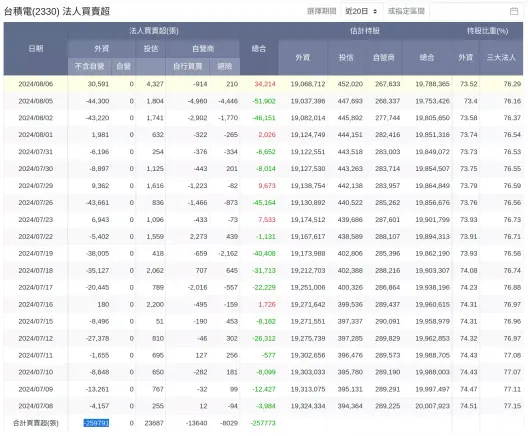Image resolution: width=528 pixels, height=436 pixels.
Task: Focus the custom date range input field
Action: coord(476,11)
